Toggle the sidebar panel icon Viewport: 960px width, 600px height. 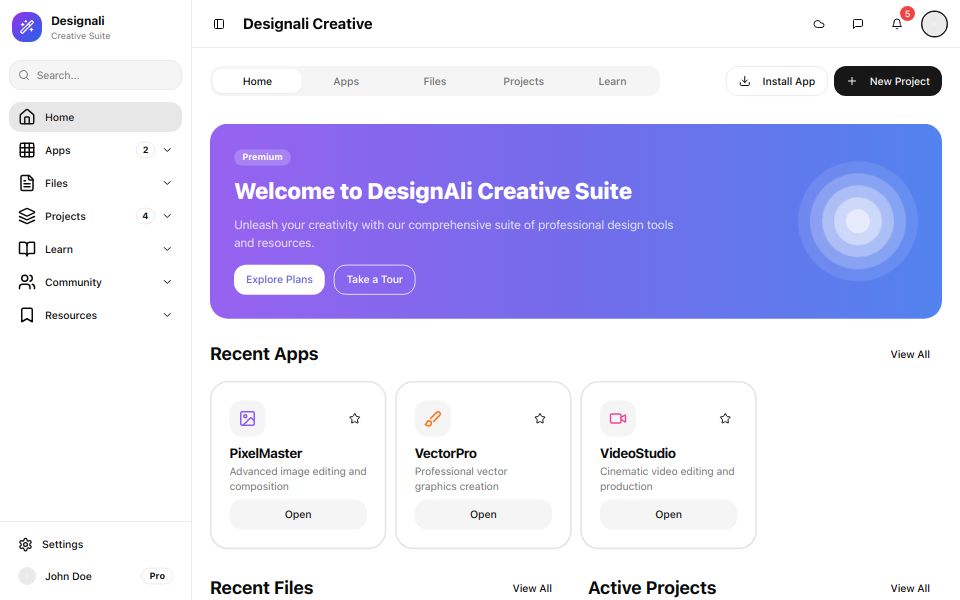click(x=219, y=23)
